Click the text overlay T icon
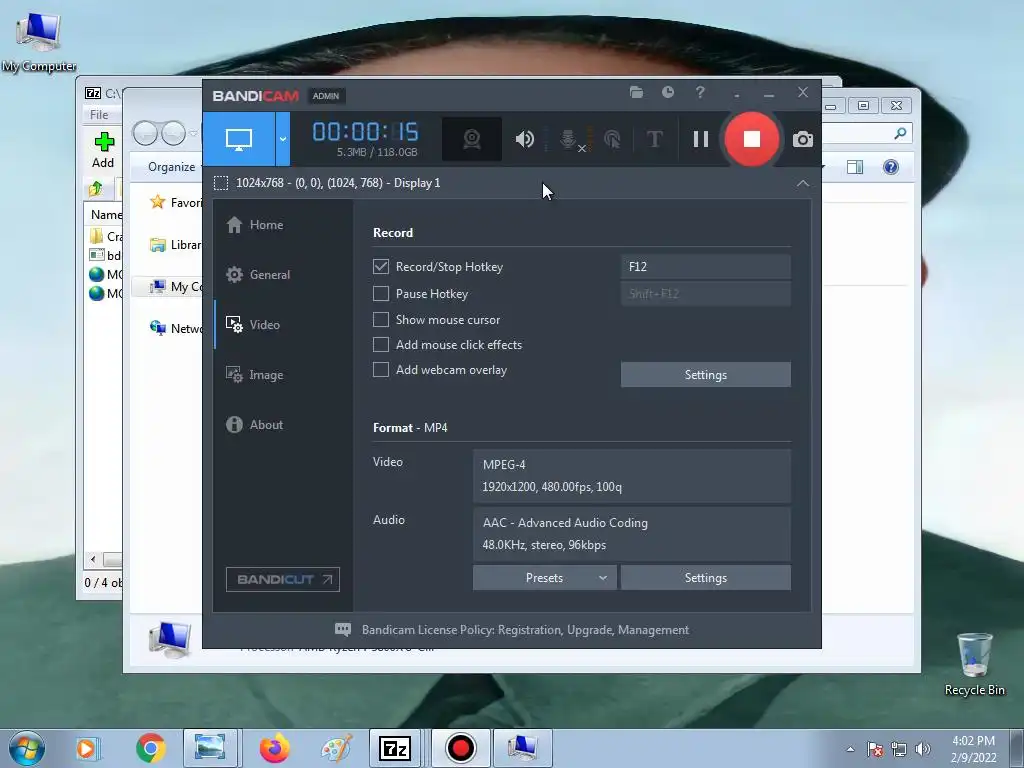The width and height of the screenshot is (1024, 768). click(654, 138)
